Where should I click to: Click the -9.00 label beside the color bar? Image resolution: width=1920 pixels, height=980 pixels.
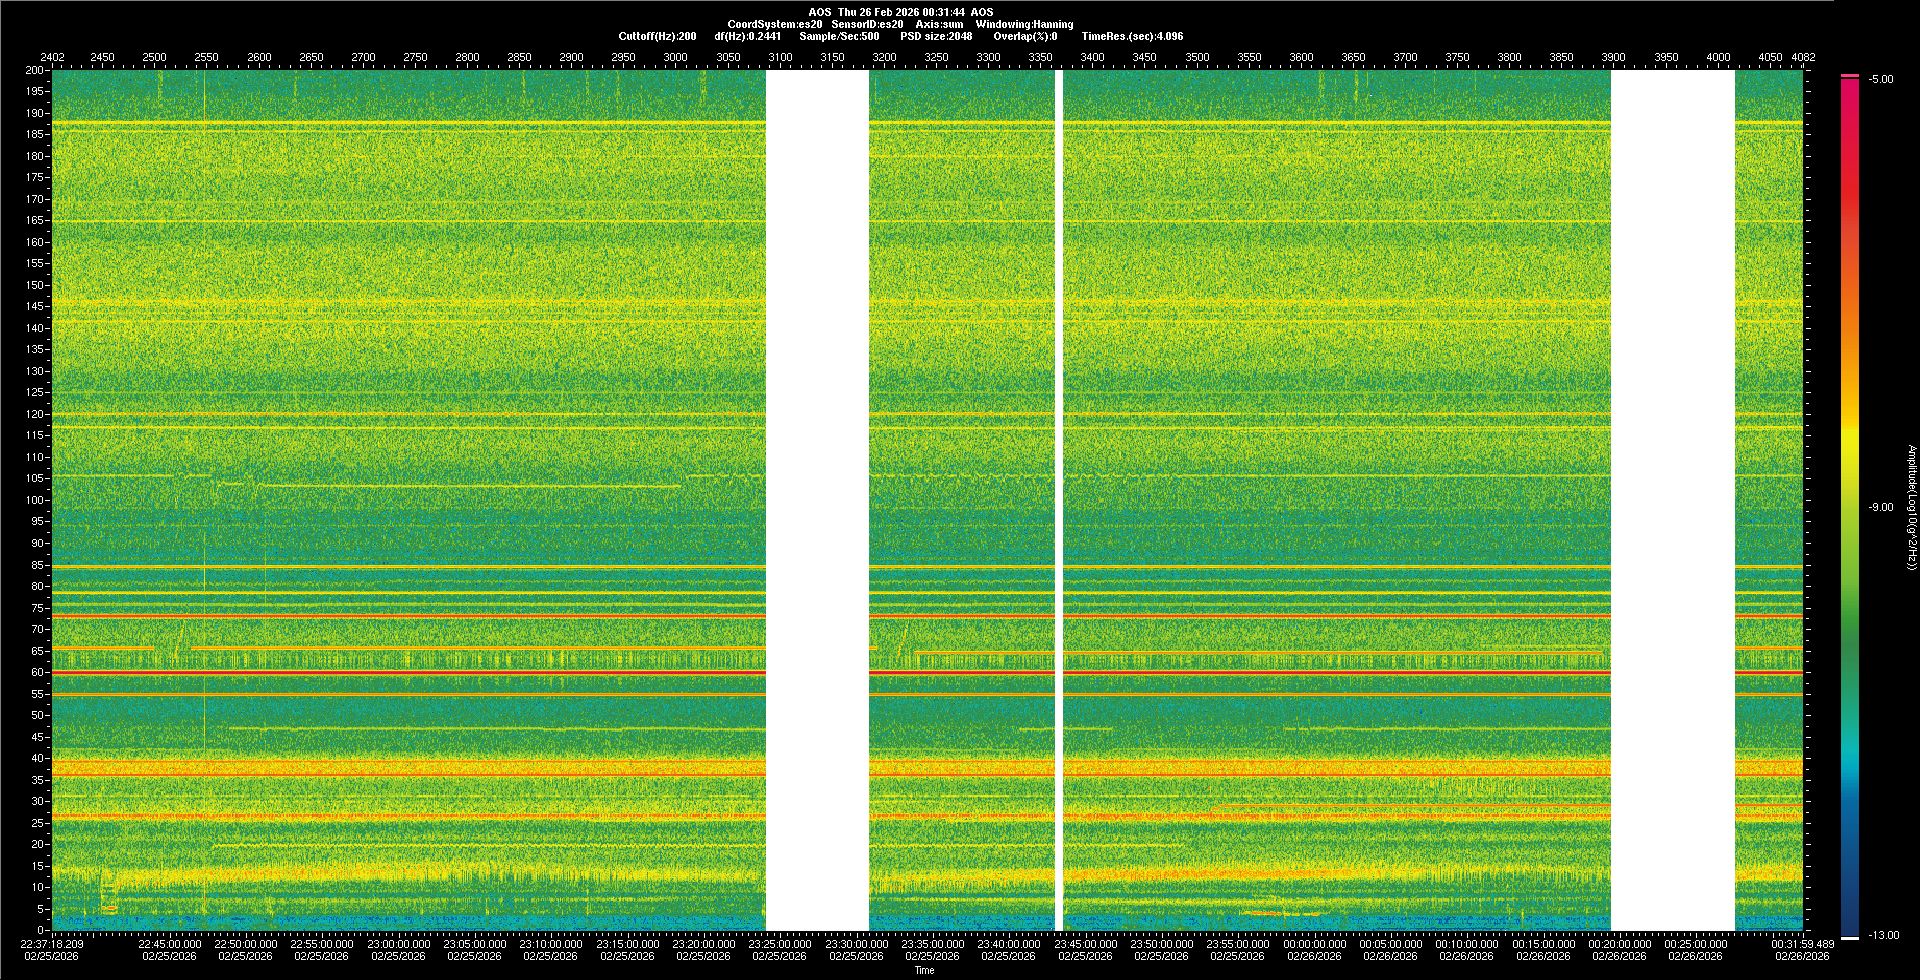coord(1880,508)
